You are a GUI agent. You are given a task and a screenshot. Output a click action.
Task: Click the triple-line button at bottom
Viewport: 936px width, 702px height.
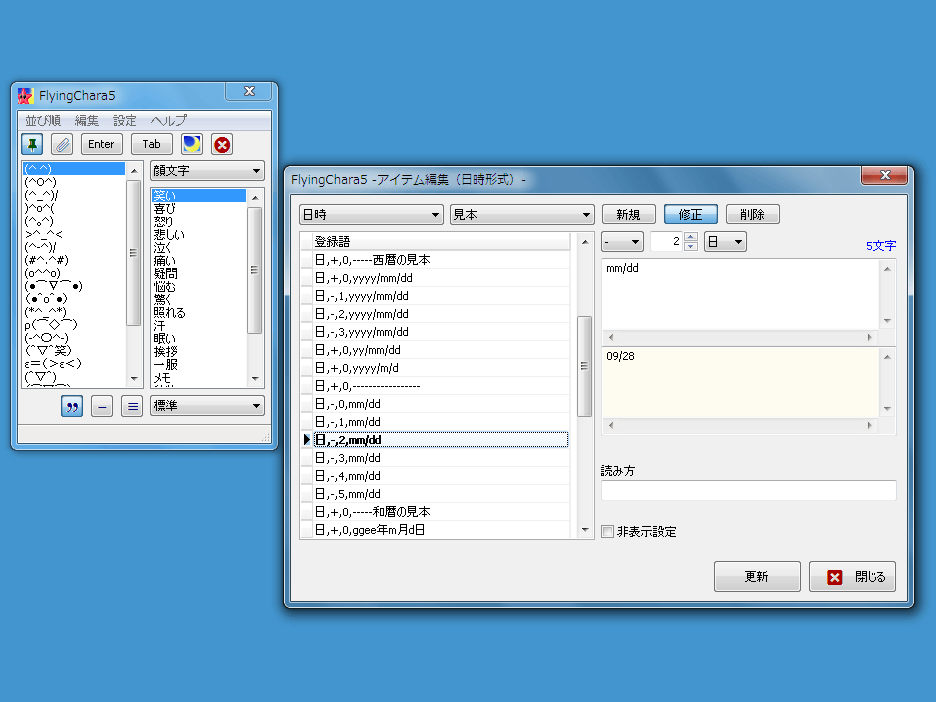coord(132,407)
